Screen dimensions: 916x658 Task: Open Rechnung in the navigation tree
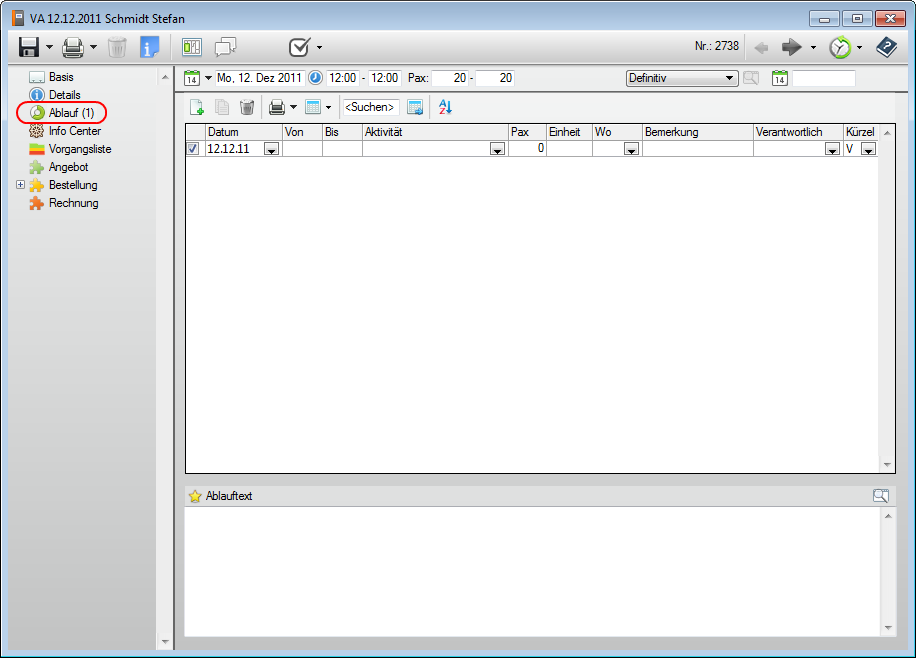73,203
